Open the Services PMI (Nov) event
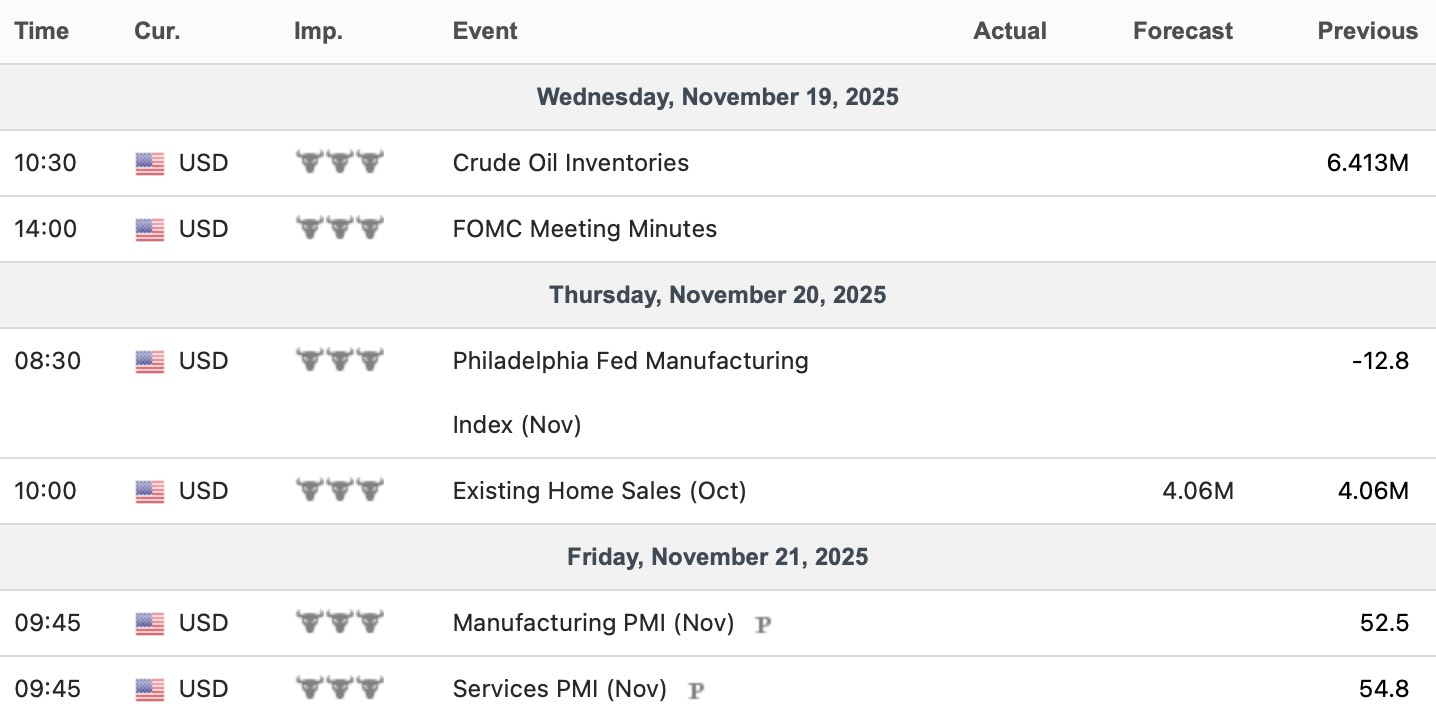This screenshot has height=718, width=1436. click(559, 689)
